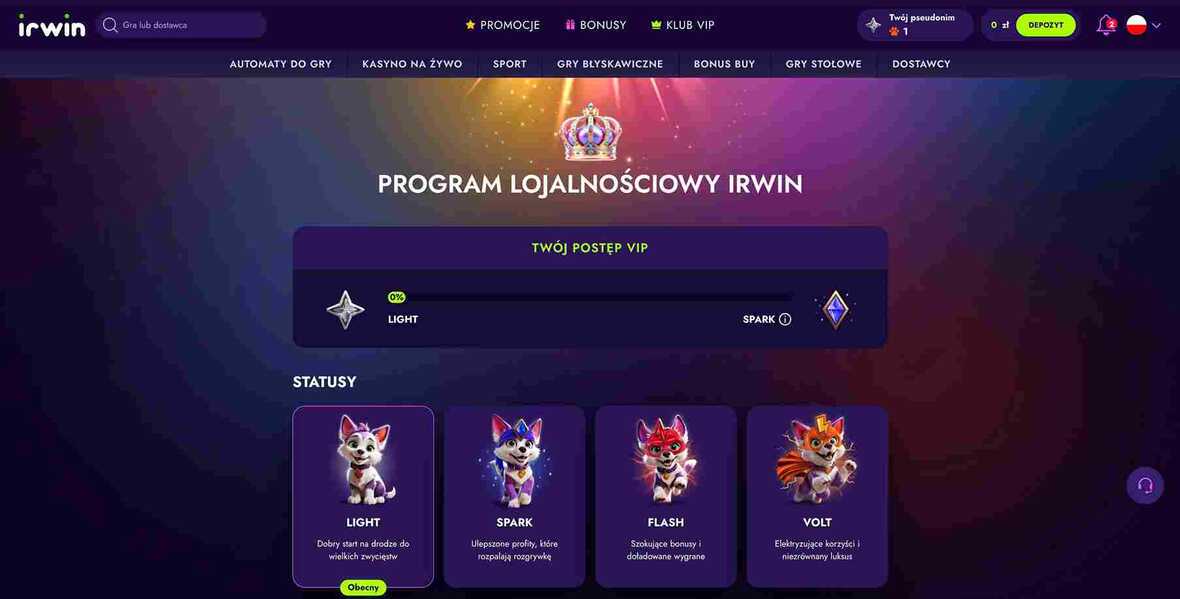Click the crown icon above the title

[x=591, y=132]
